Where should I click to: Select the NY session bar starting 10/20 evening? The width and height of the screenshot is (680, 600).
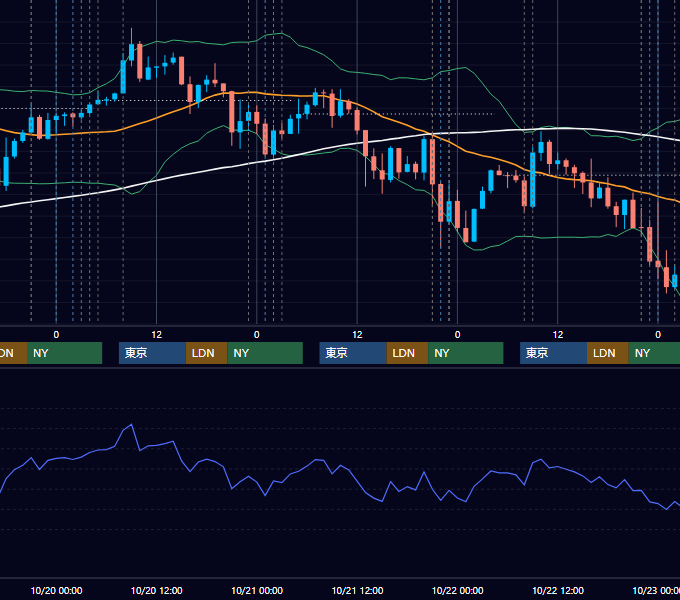point(265,353)
